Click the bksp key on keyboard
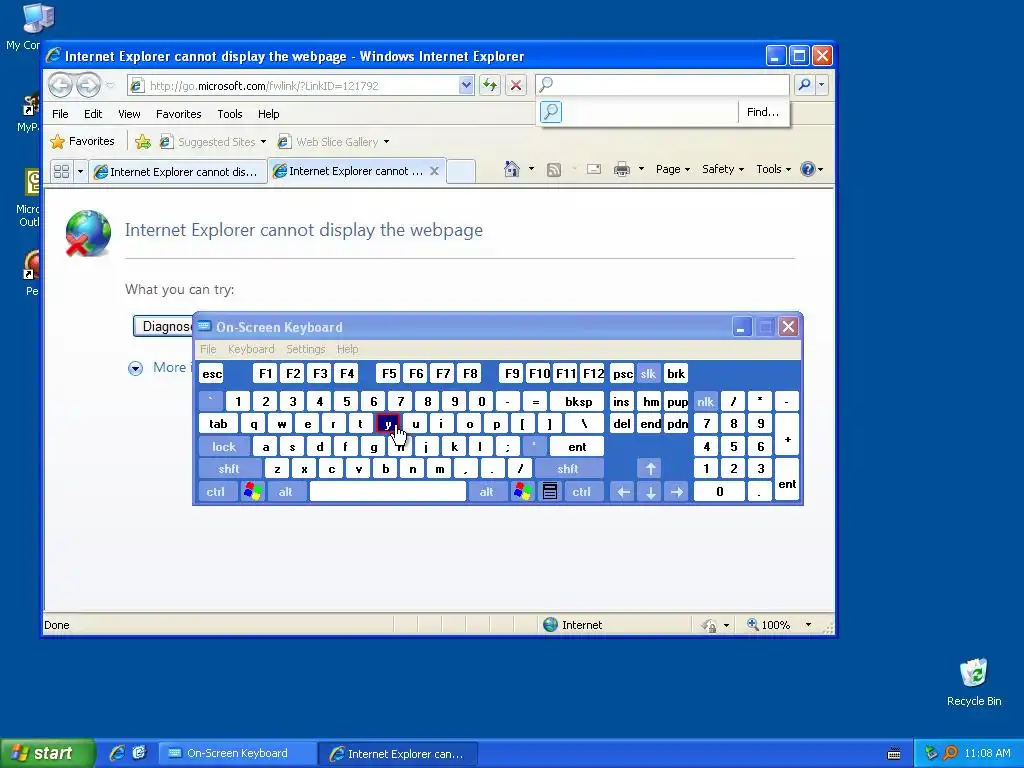1024x768 pixels. [578, 402]
